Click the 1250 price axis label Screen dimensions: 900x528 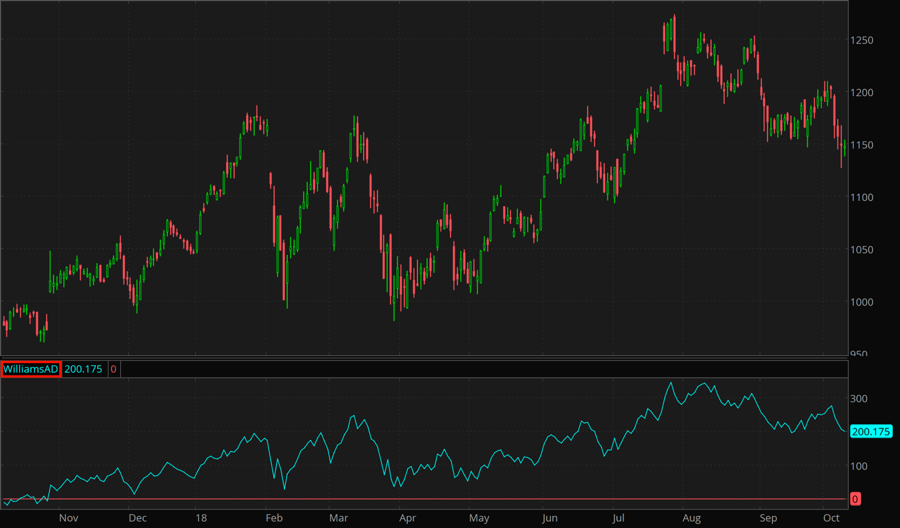863,41
